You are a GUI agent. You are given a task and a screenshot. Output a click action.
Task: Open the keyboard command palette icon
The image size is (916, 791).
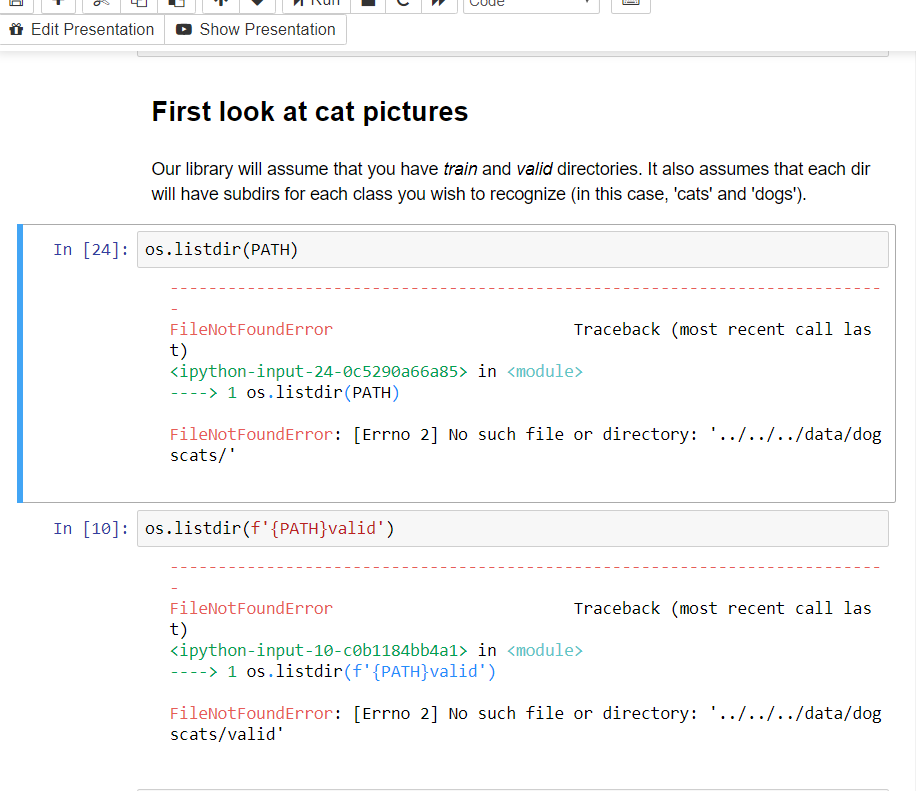coord(630,3)
